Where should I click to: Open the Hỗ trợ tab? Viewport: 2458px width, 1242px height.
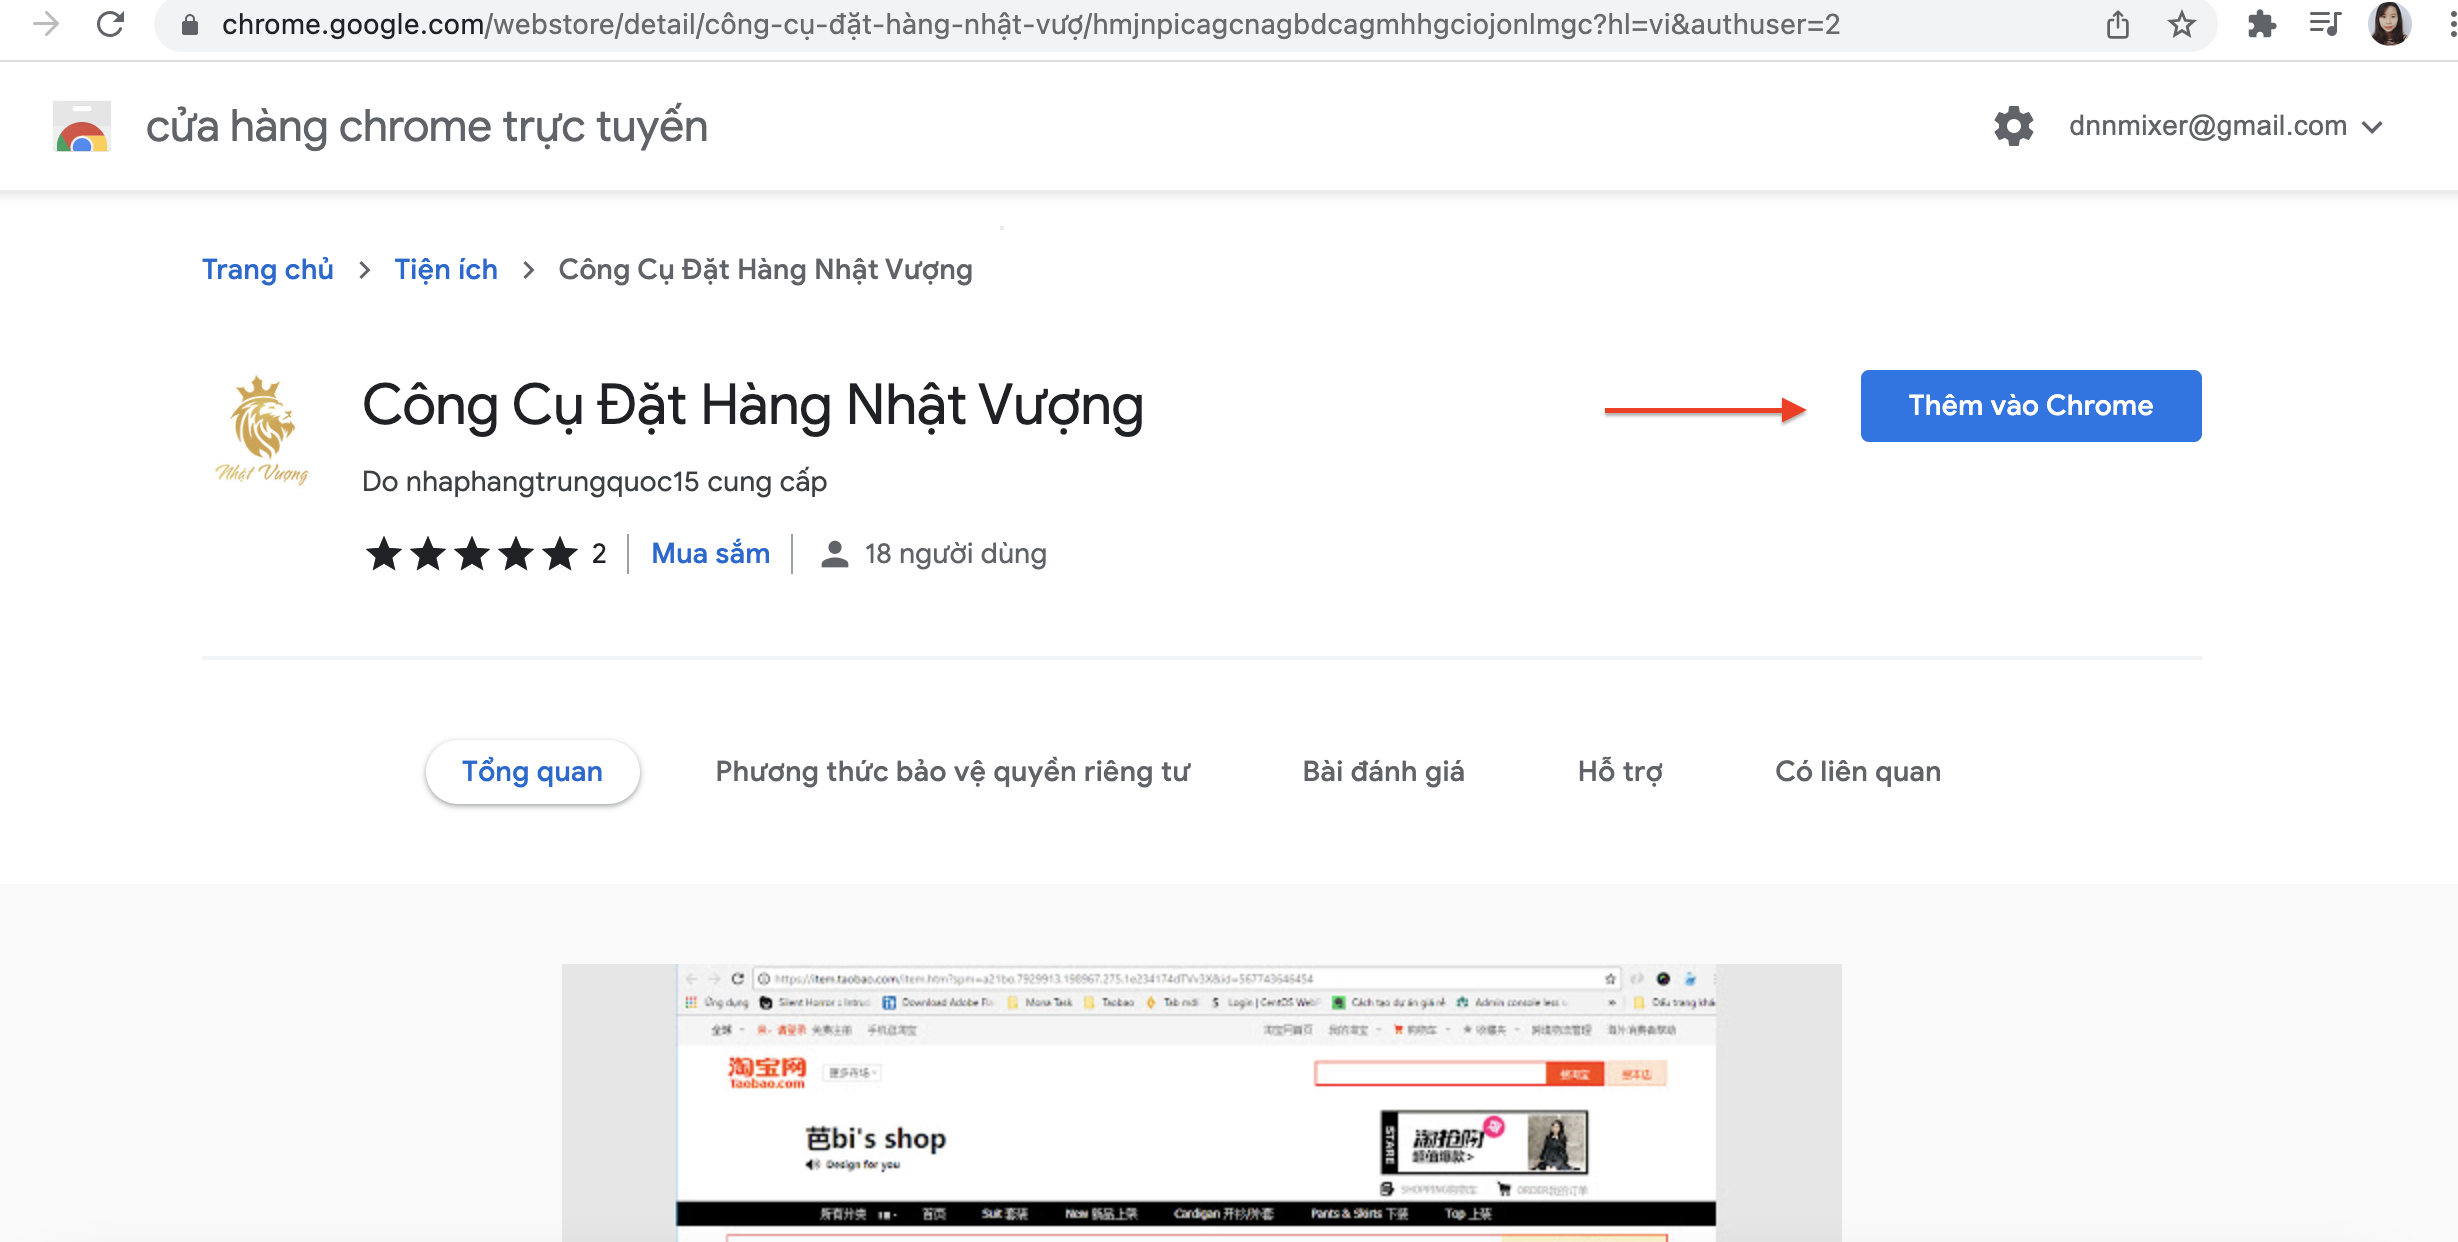click(x=1620, y=771)
